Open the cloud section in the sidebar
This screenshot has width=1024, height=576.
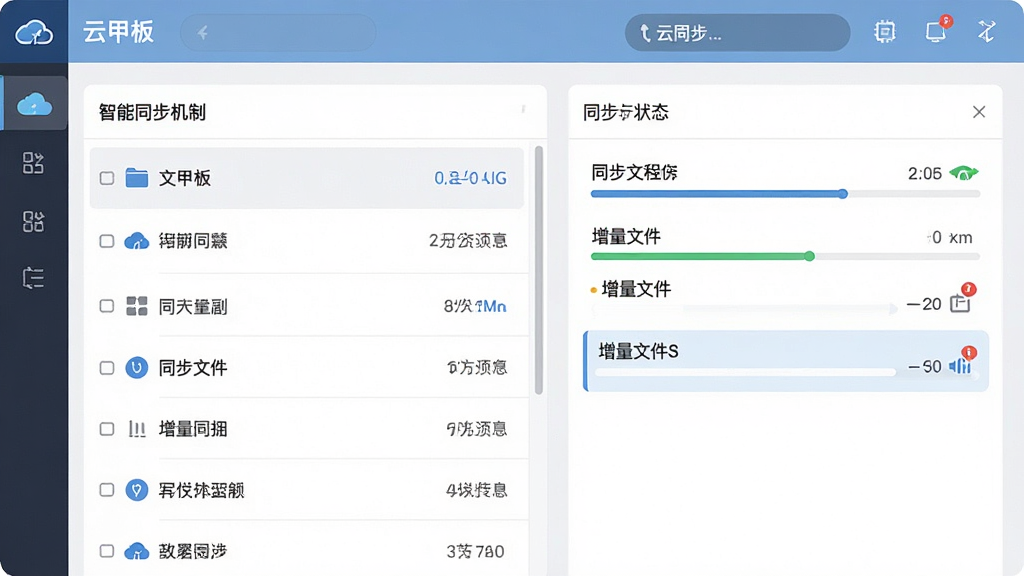34,103
